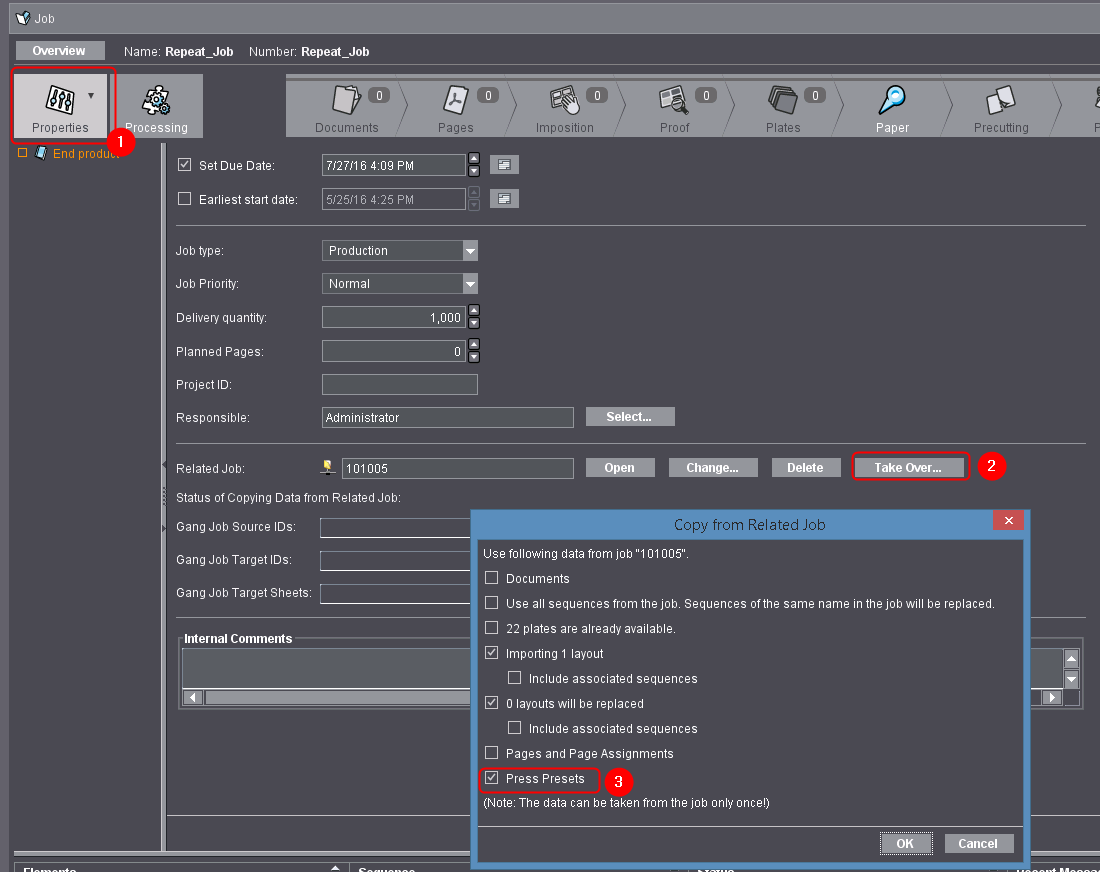Click the Take Over... button
The image size is (1100, 872).
click(908, 468)
